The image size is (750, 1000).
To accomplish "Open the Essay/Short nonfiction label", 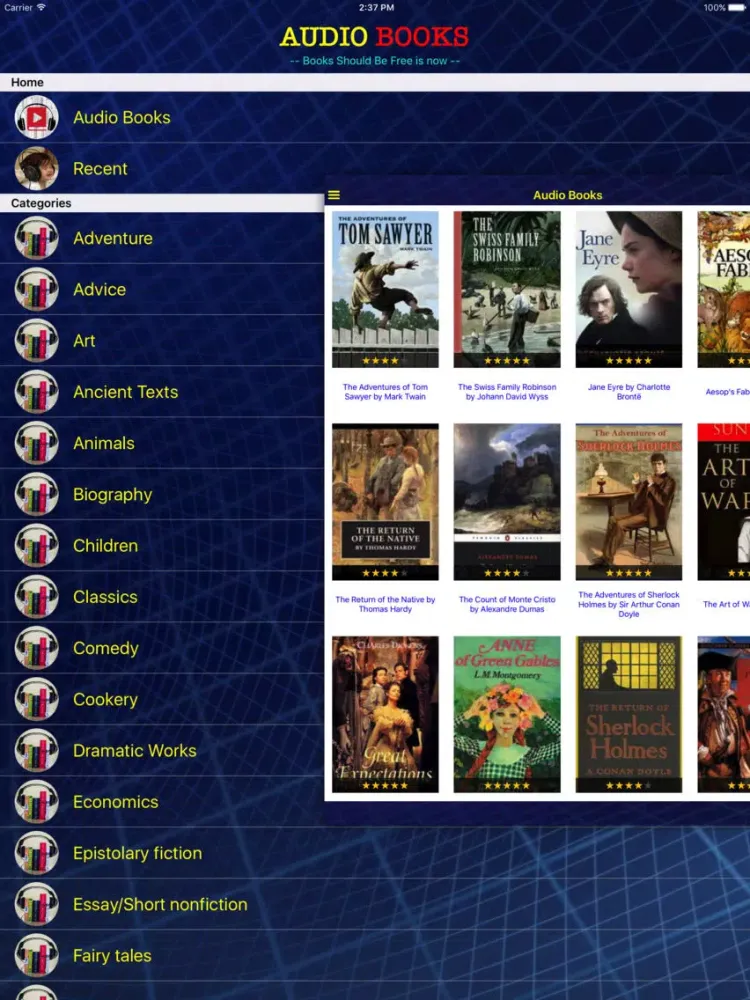I will click(160, 904).
